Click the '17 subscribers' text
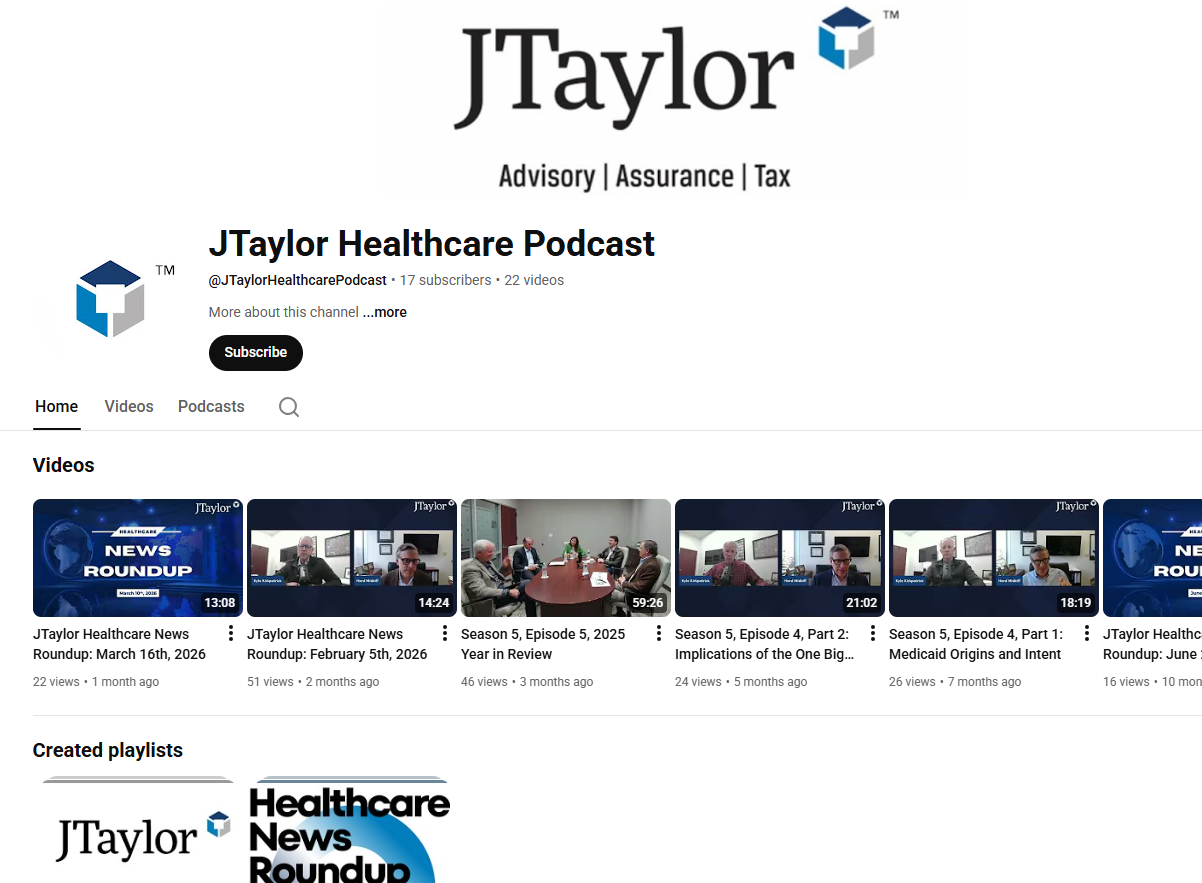This screenshot has height=883, width=1202. point(446,280)
